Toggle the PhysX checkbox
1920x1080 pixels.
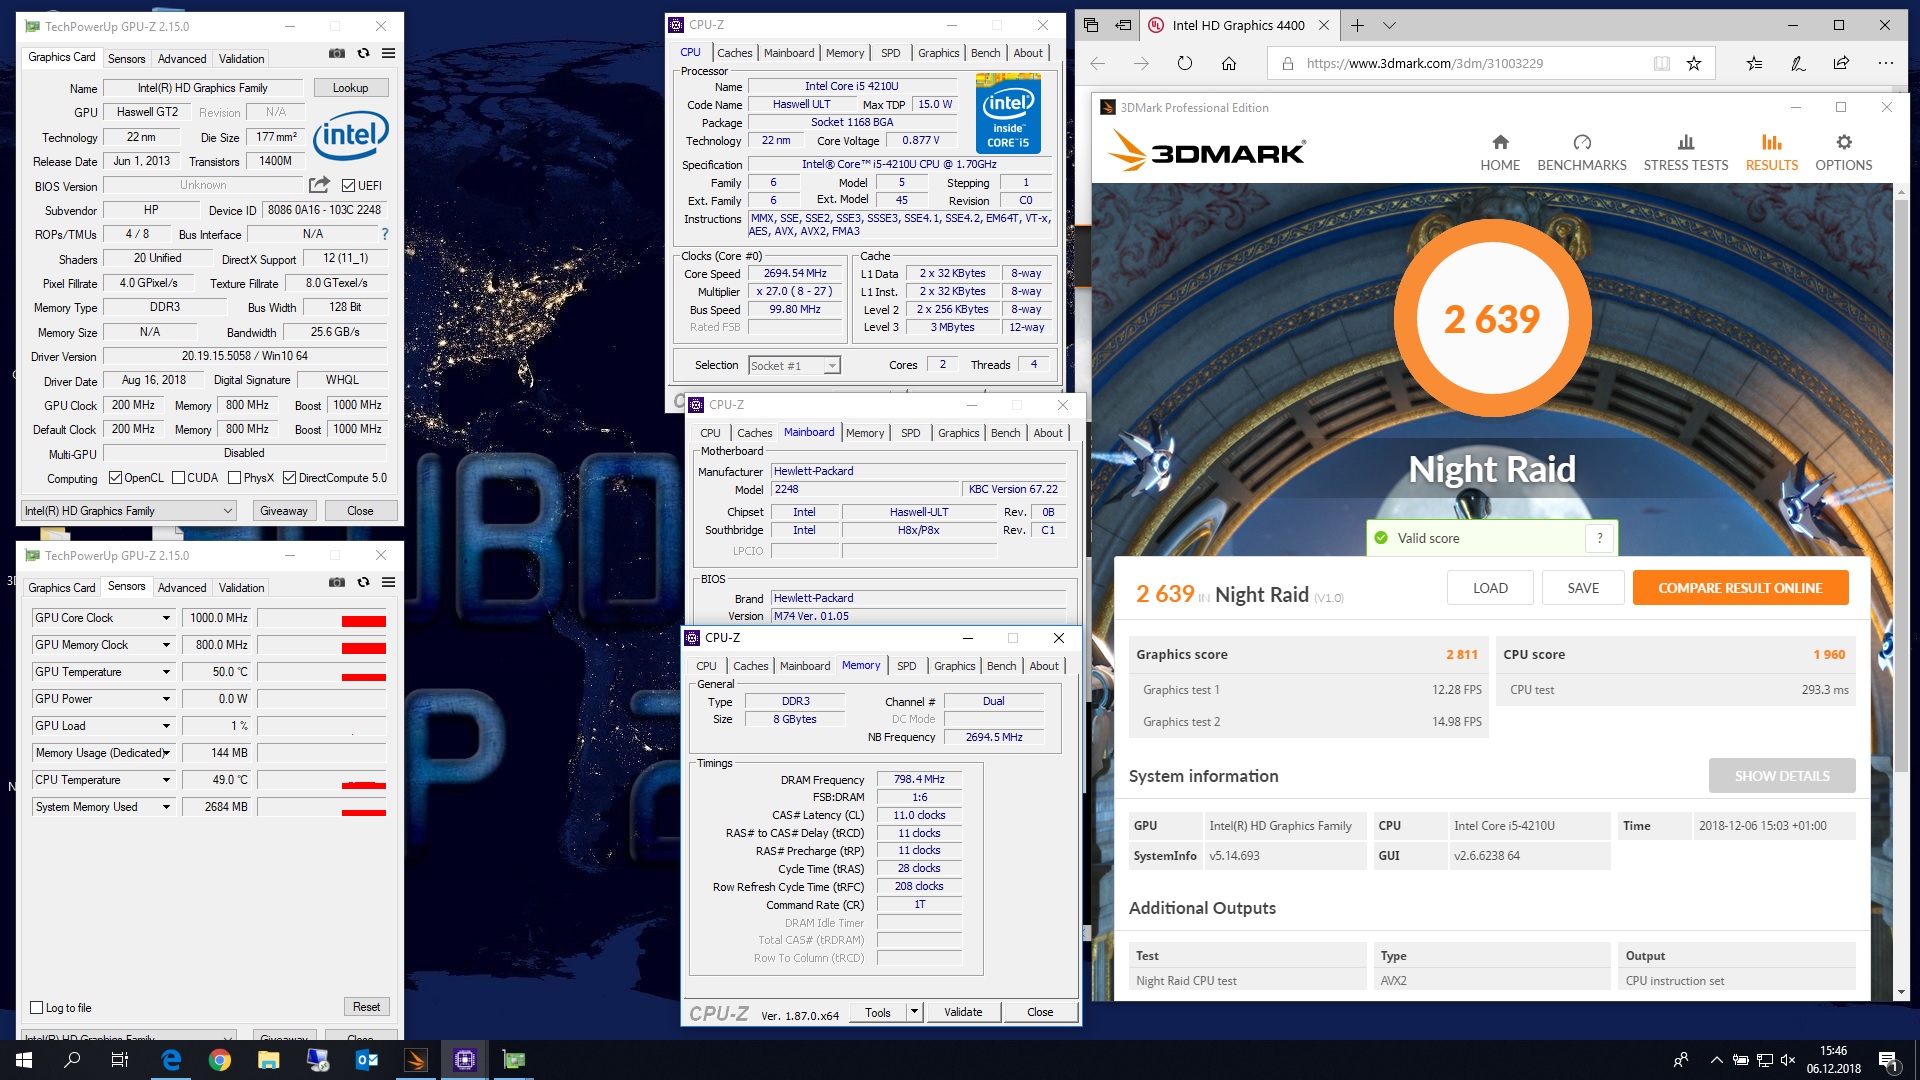235,478
